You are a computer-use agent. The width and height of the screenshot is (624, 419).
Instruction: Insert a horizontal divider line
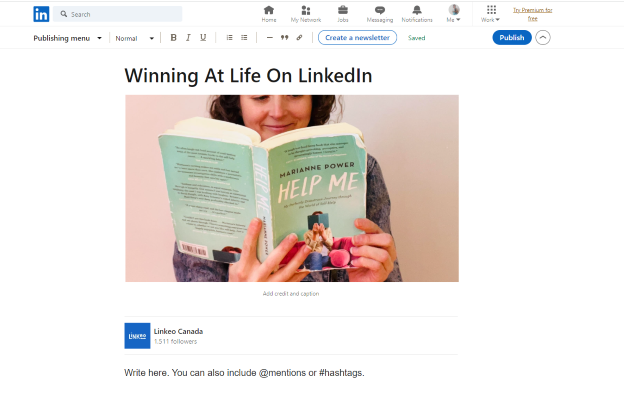pos(270,37)
